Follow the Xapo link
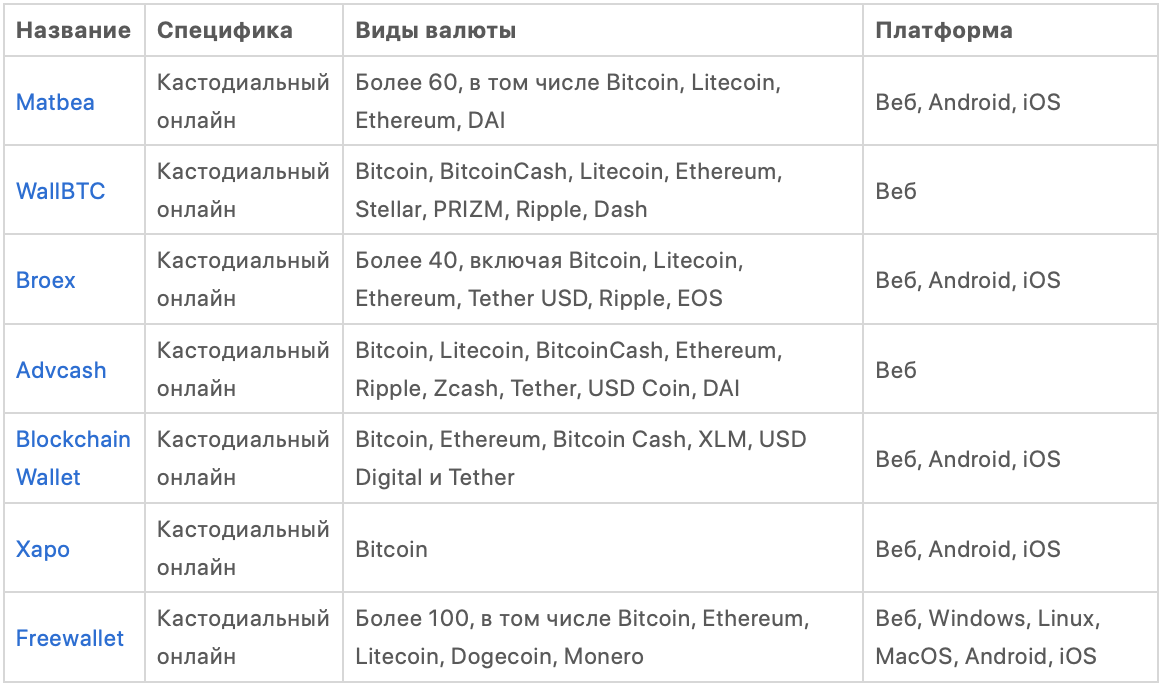The height and width of the screenshot is (684, 1160). point(43,549)
